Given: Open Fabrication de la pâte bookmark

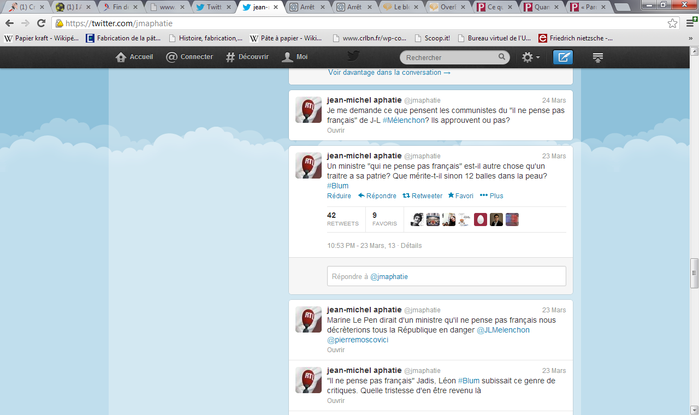Looking at the screenshot, I should coord(123,38).
